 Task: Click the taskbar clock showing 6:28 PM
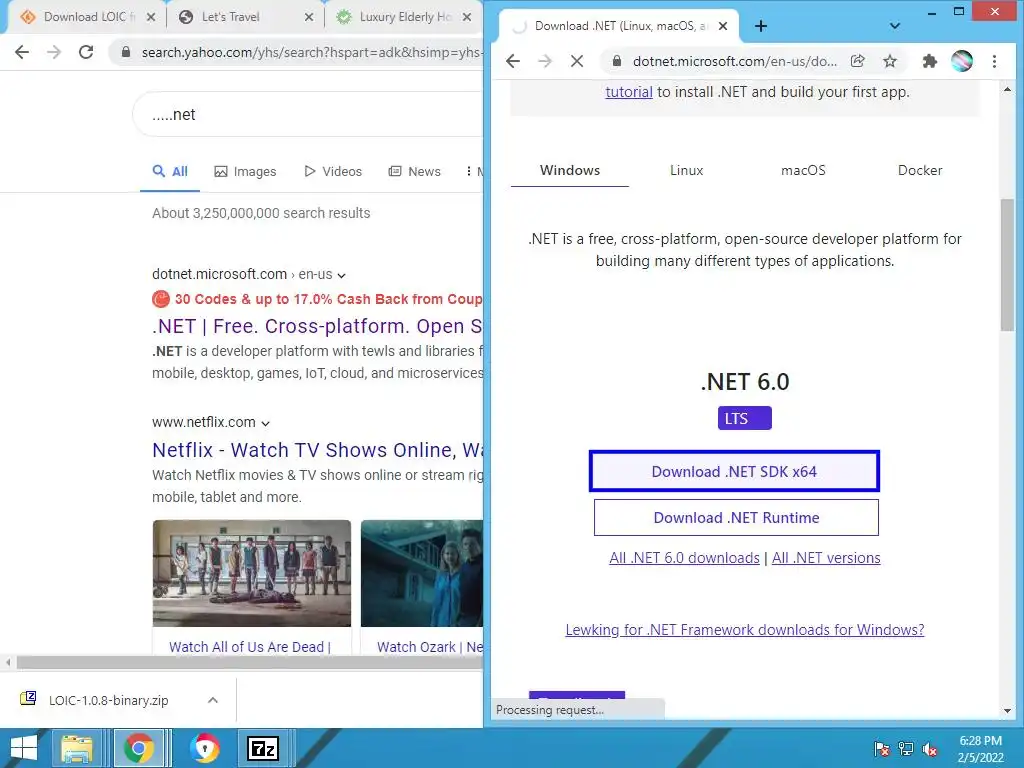click(x=980, y=749)
